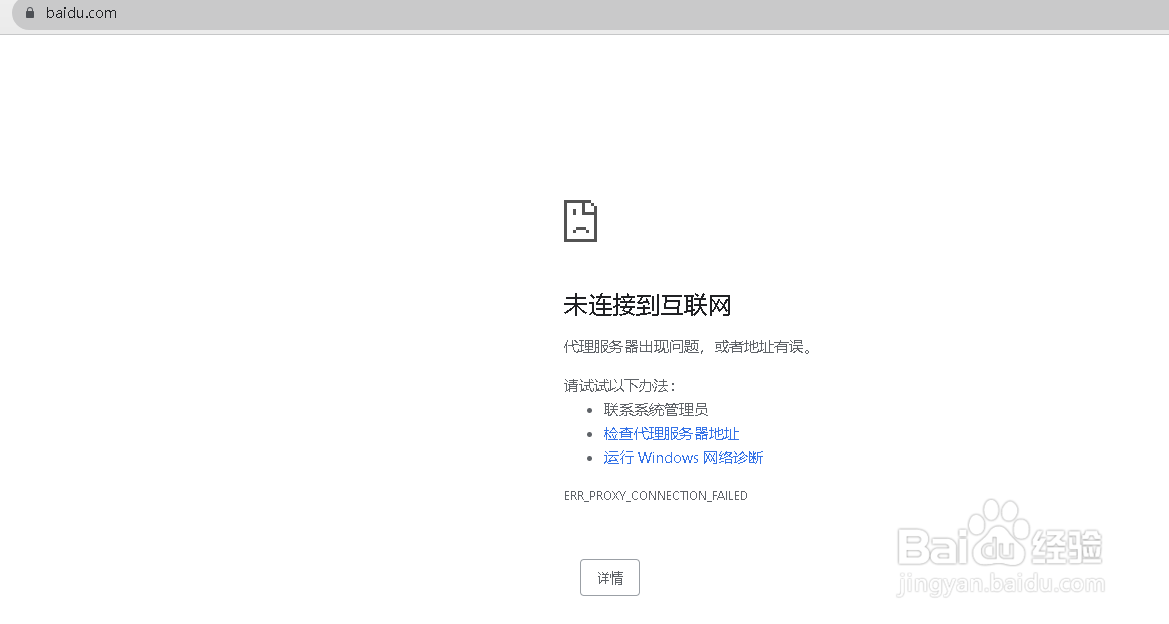1169x624 pixels.
Task: Click the 详情 details button
Action: tap(610, 577)
